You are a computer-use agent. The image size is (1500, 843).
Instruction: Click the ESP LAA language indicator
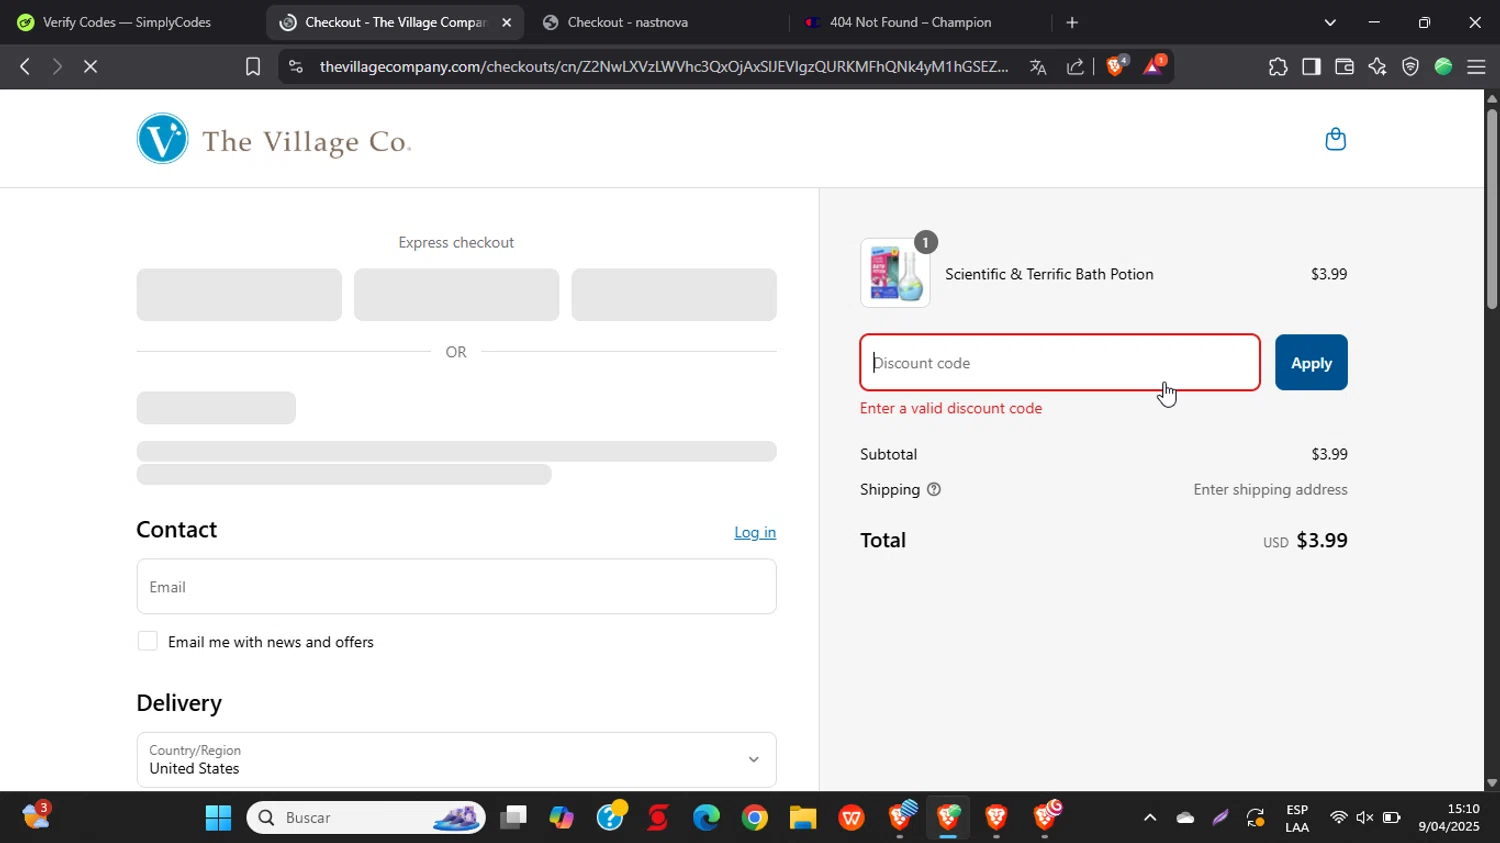point(1297,818)
